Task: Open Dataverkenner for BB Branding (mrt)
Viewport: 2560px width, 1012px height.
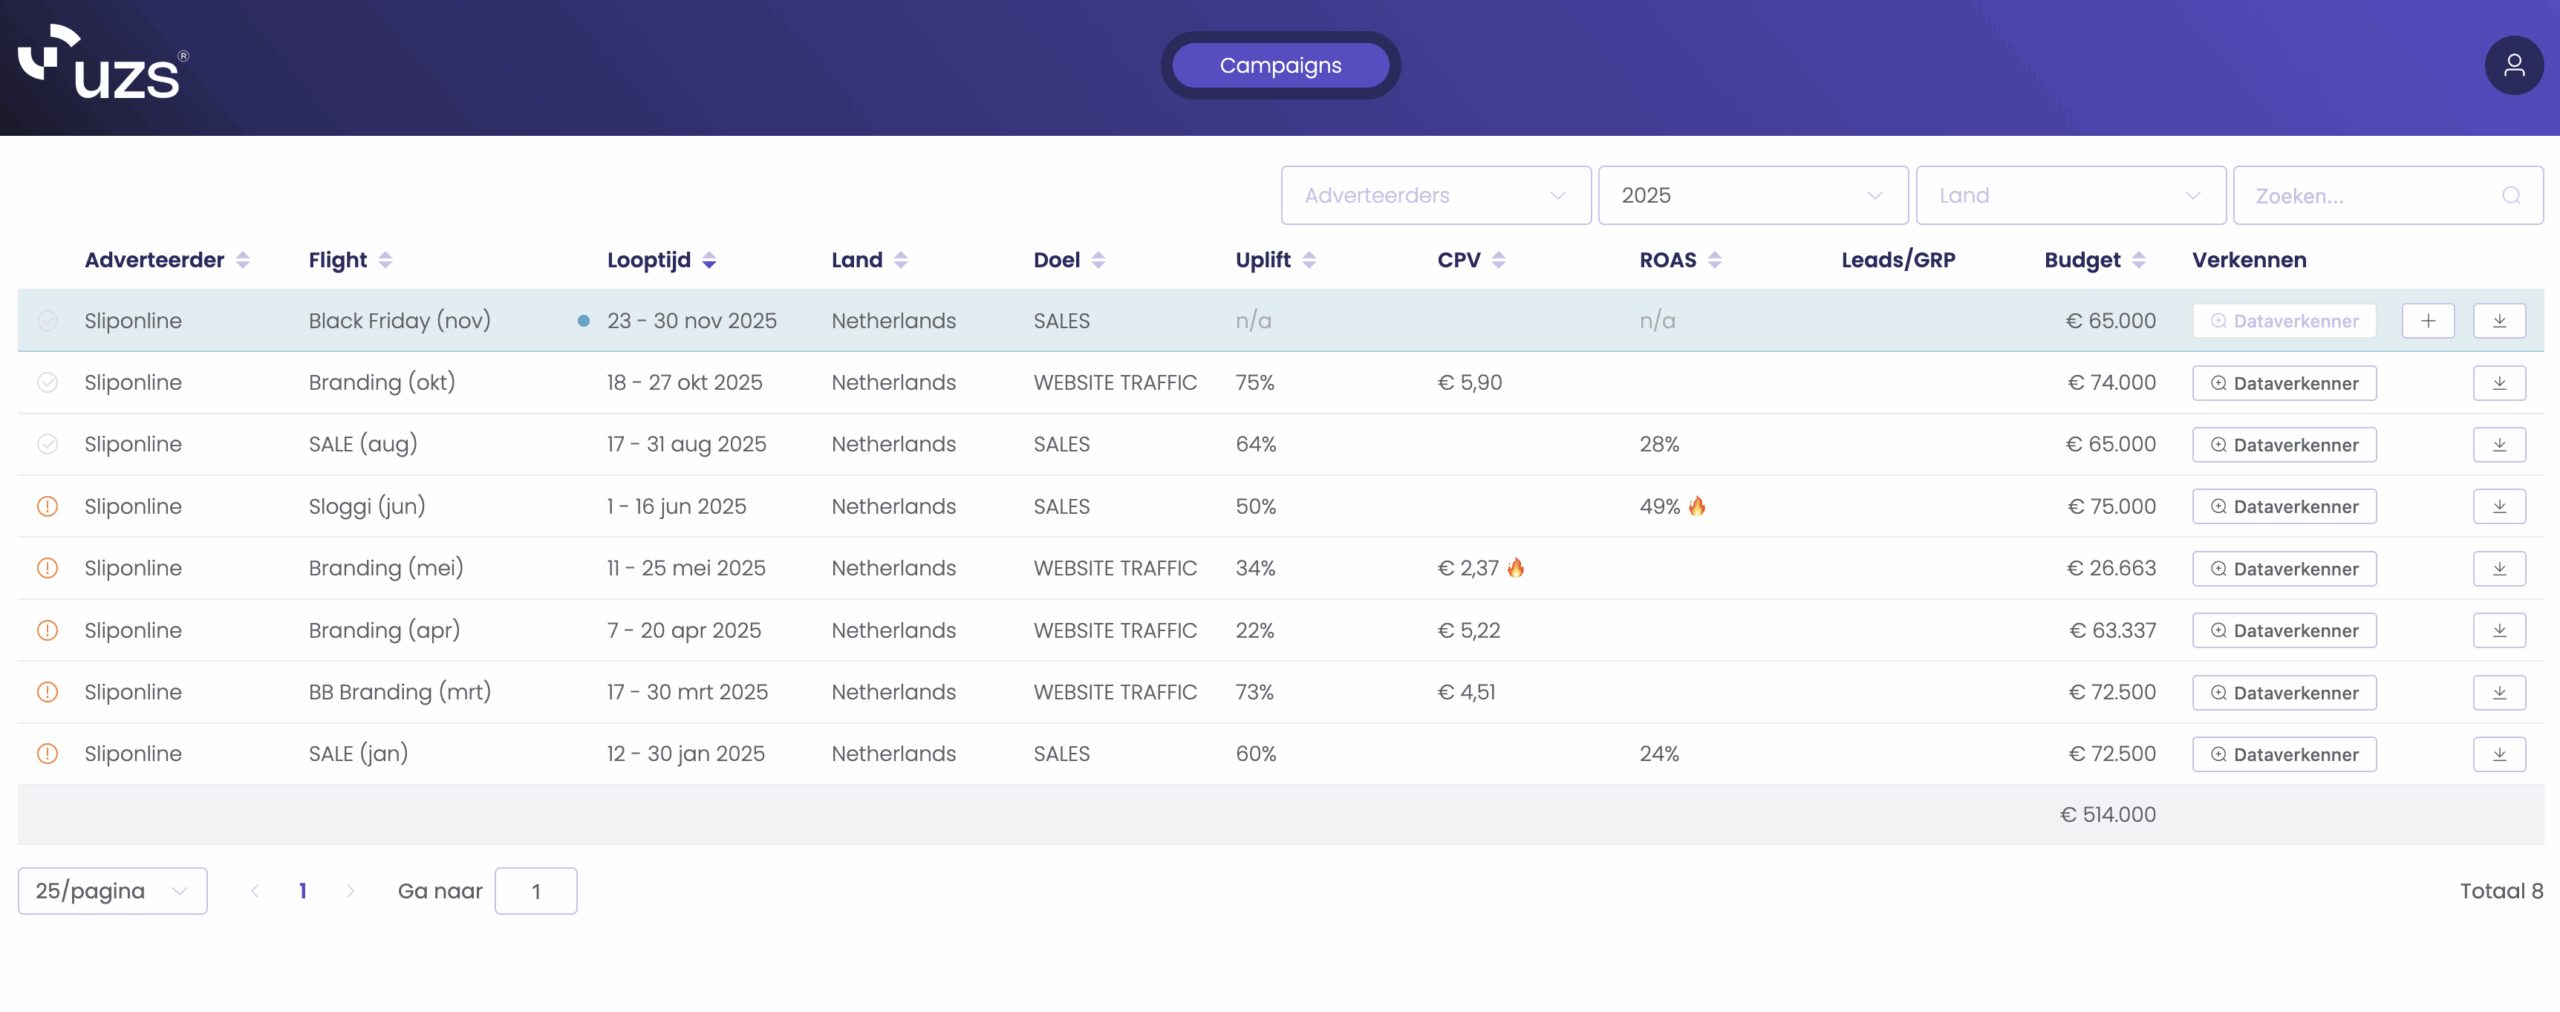Action: pyautogui.click(x=2283, y=693)
